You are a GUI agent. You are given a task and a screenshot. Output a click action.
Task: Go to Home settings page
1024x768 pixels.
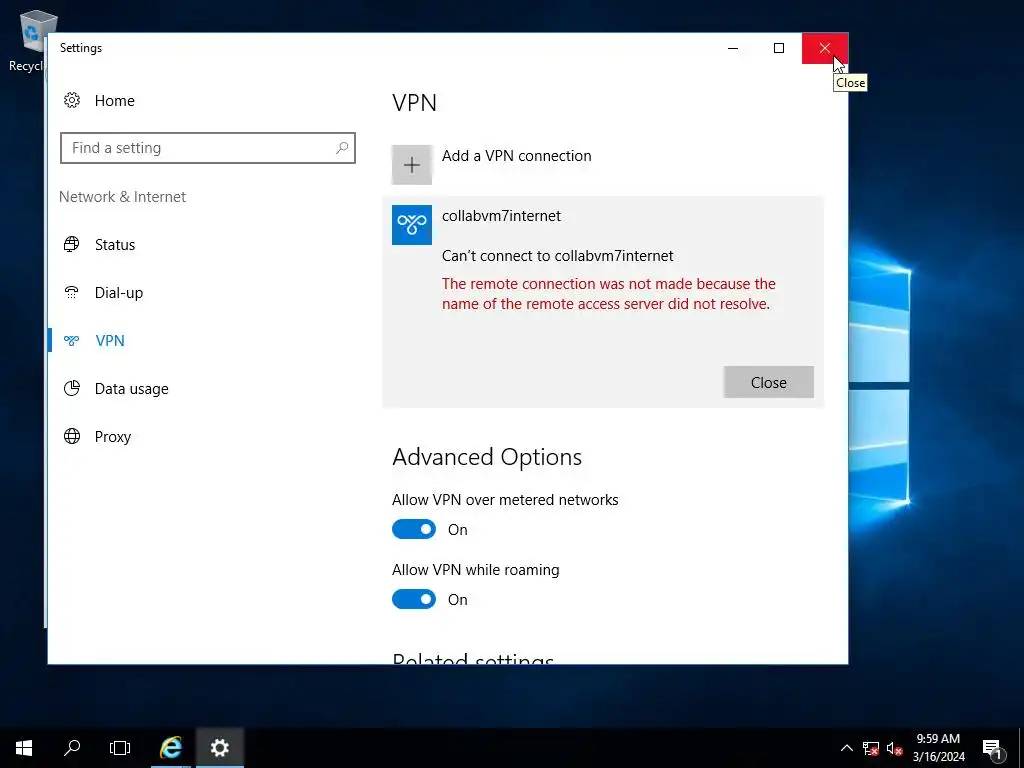point(114,101)
